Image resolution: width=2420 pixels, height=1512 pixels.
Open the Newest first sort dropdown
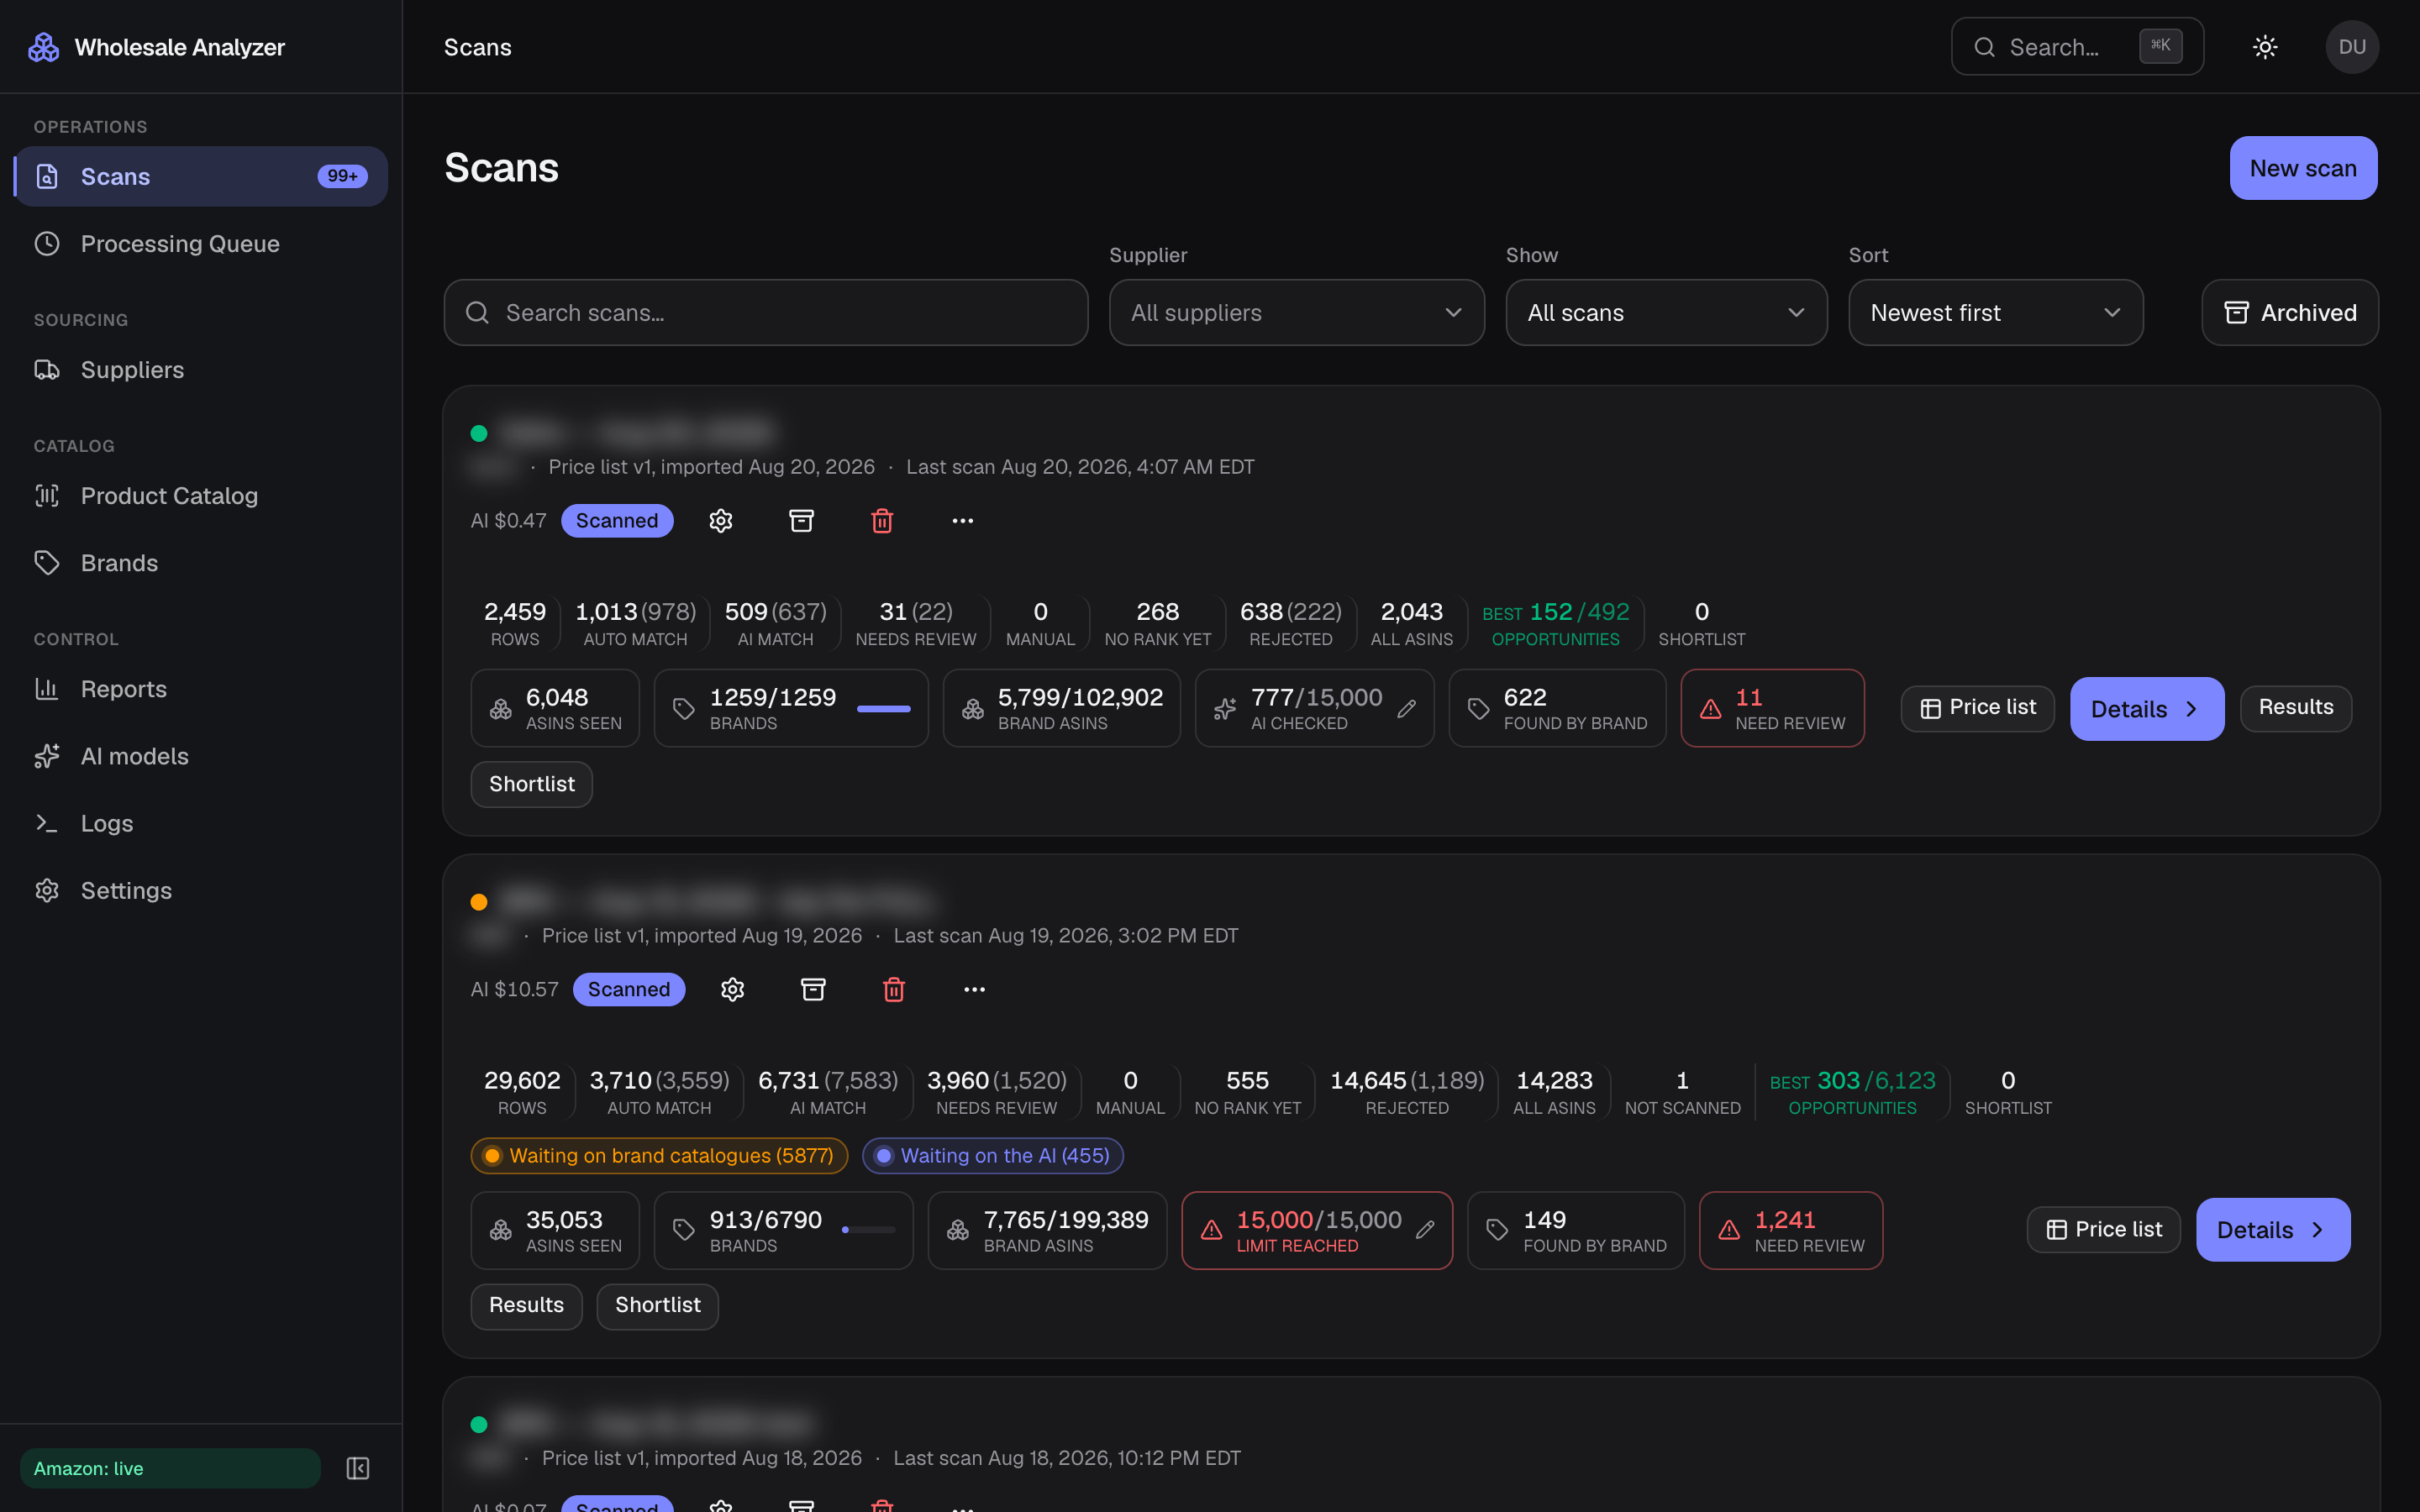tap(1995, 312)
